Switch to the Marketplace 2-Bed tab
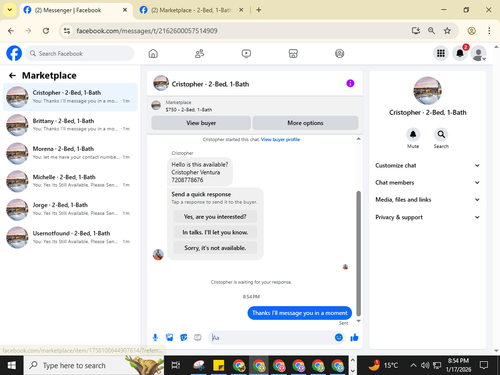Viewport: 500px width, 375px height. (x=191, y=10)
